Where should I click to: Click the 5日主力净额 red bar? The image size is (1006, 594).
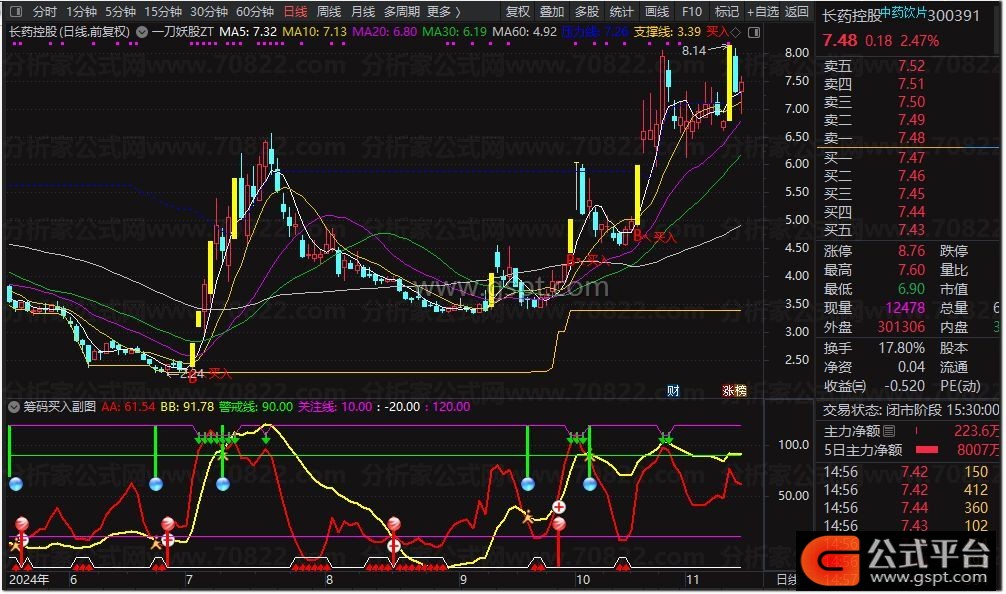[927, 450]
